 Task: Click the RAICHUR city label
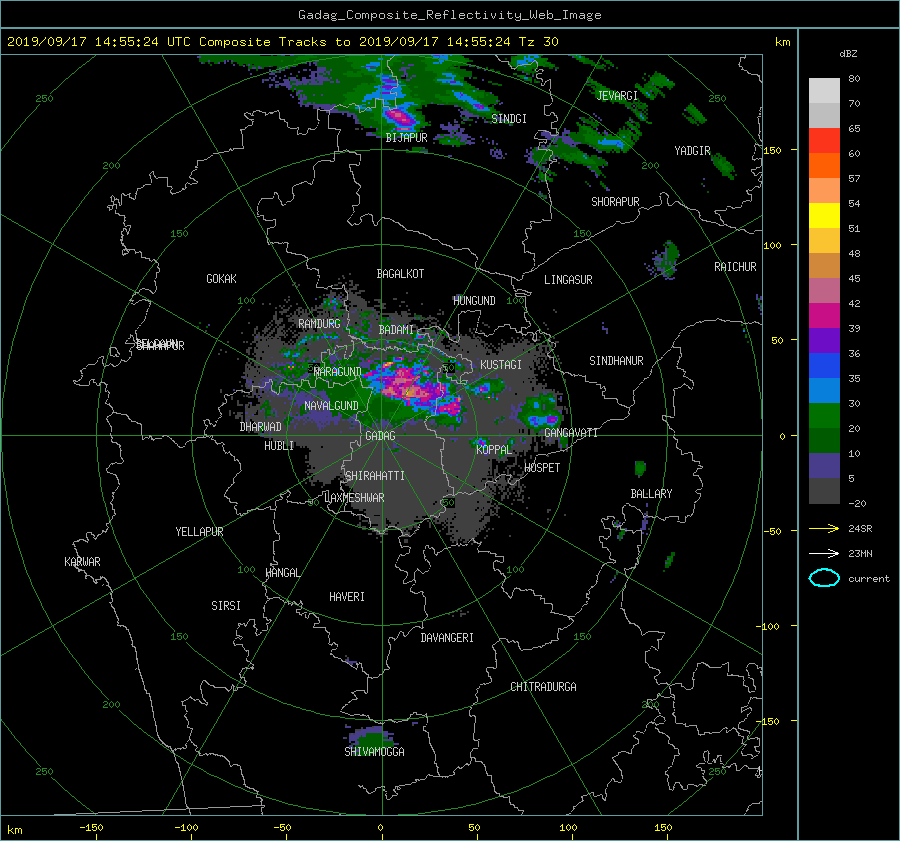click(735, 267)
